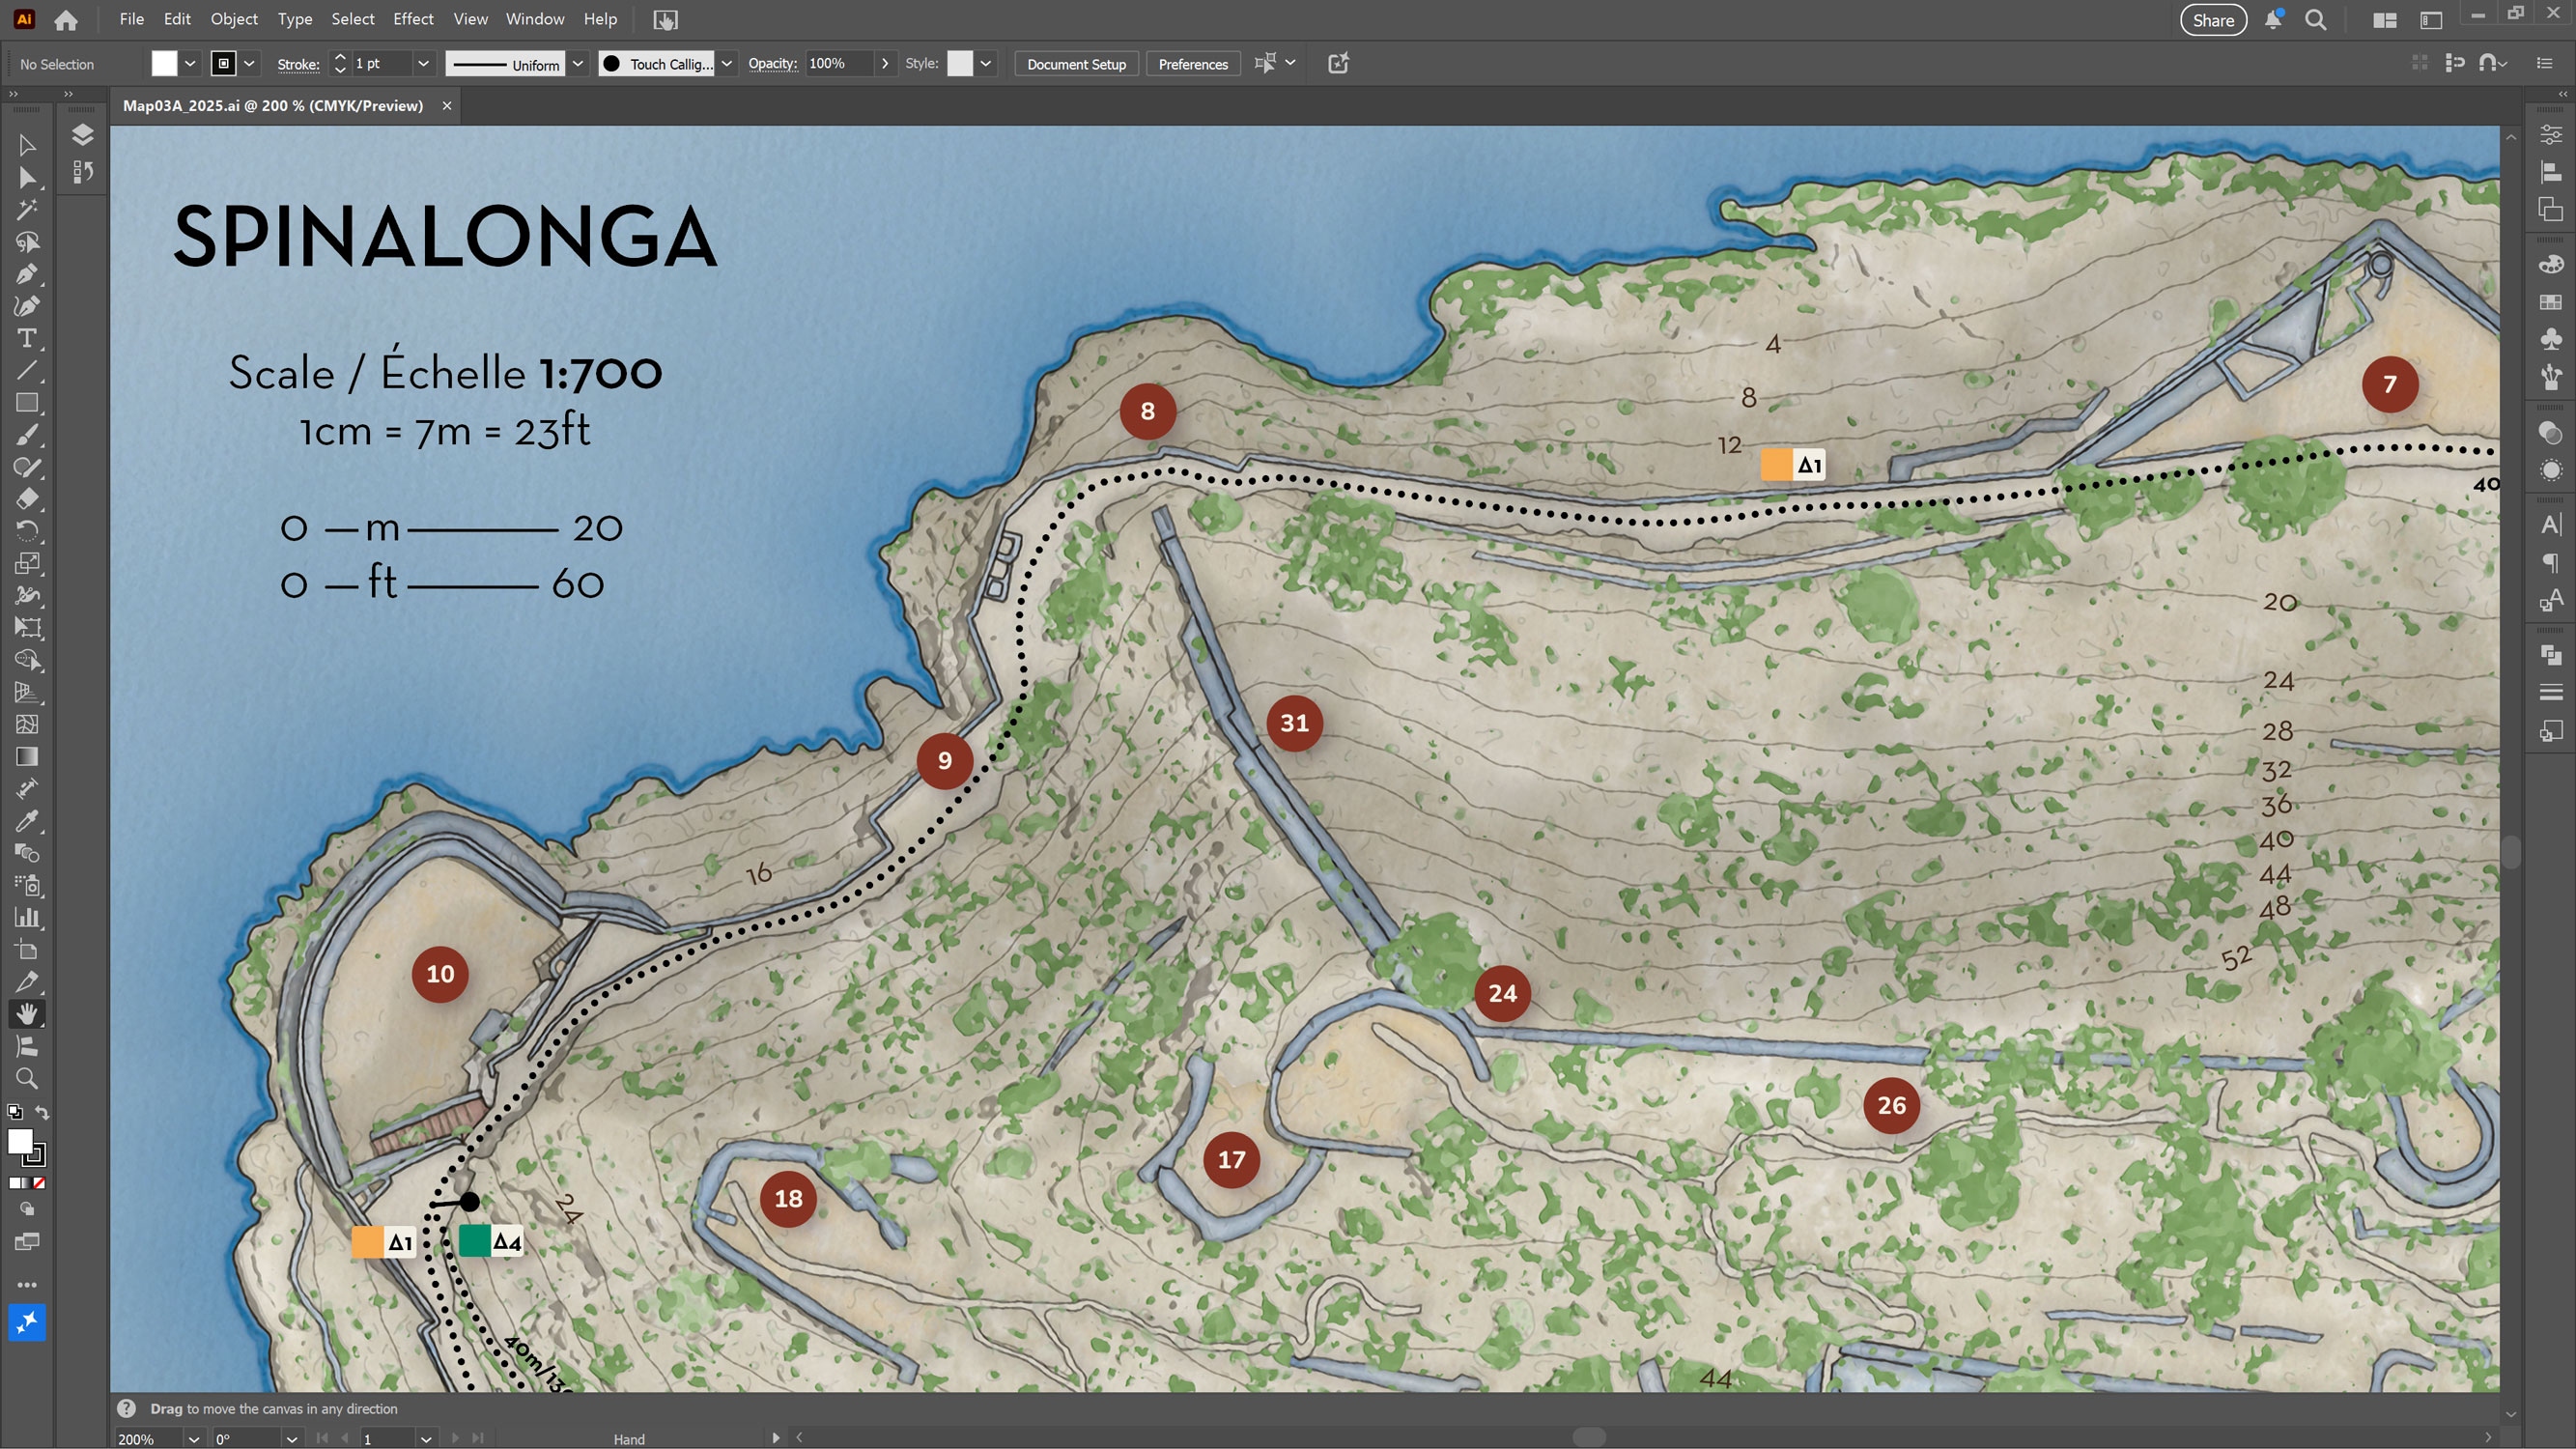Open Preferences
The width and height of the screenshot is (2576, 1449).
[1193, 64]
